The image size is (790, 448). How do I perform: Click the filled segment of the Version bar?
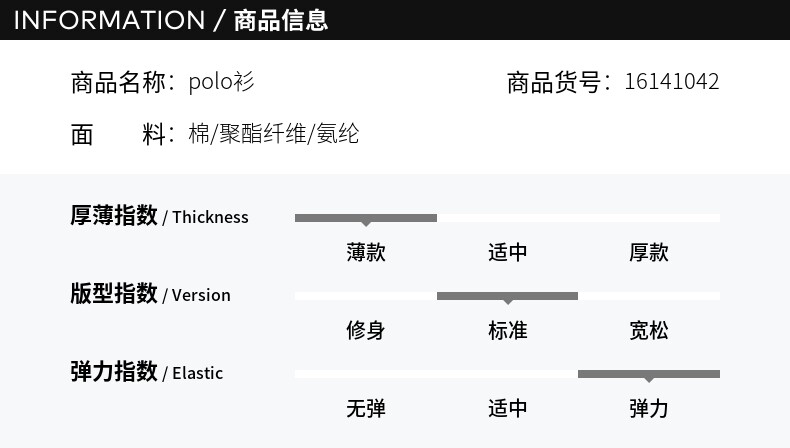tap(507, 295)
